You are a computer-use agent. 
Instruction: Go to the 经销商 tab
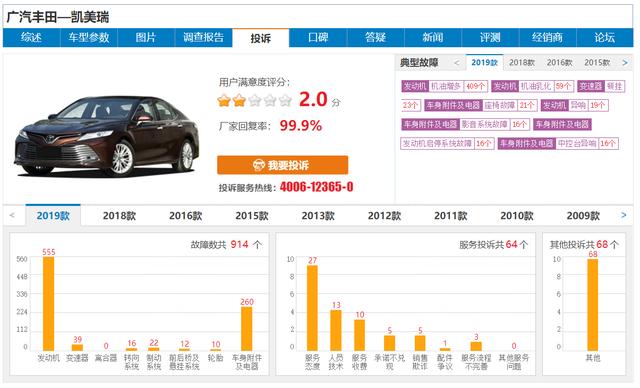[547, 38]
